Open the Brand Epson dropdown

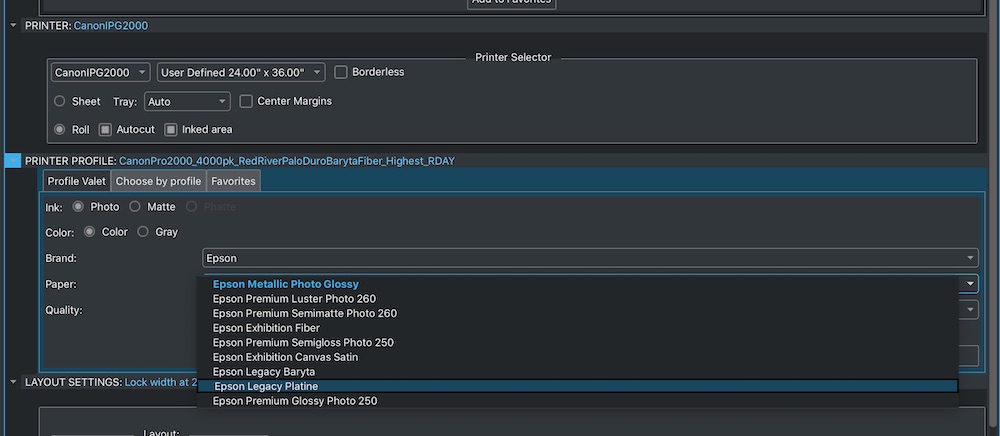coord(591,258)
